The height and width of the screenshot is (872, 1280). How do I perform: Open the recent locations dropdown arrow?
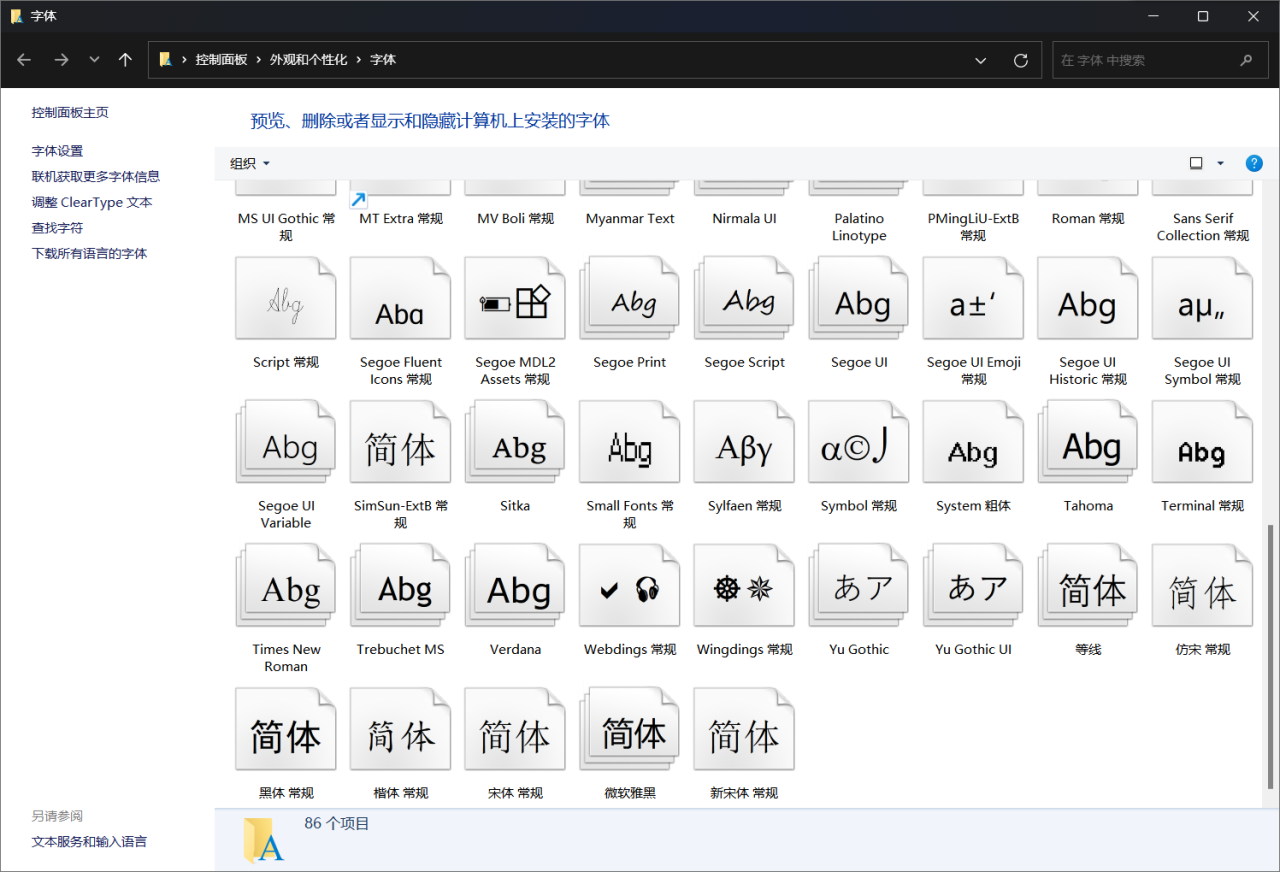[x=94, y=60]
